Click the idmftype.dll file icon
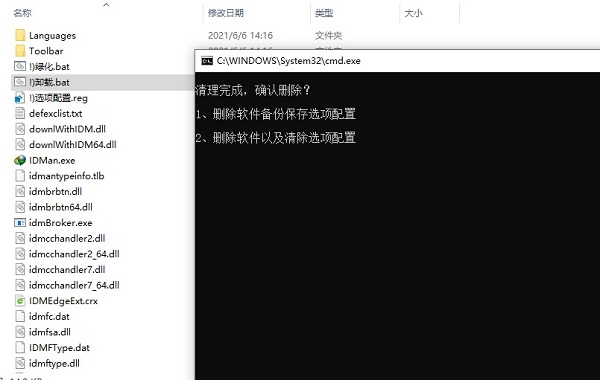Screen dimensions: 600x380 pyautogui.click(x=20, y=363)
